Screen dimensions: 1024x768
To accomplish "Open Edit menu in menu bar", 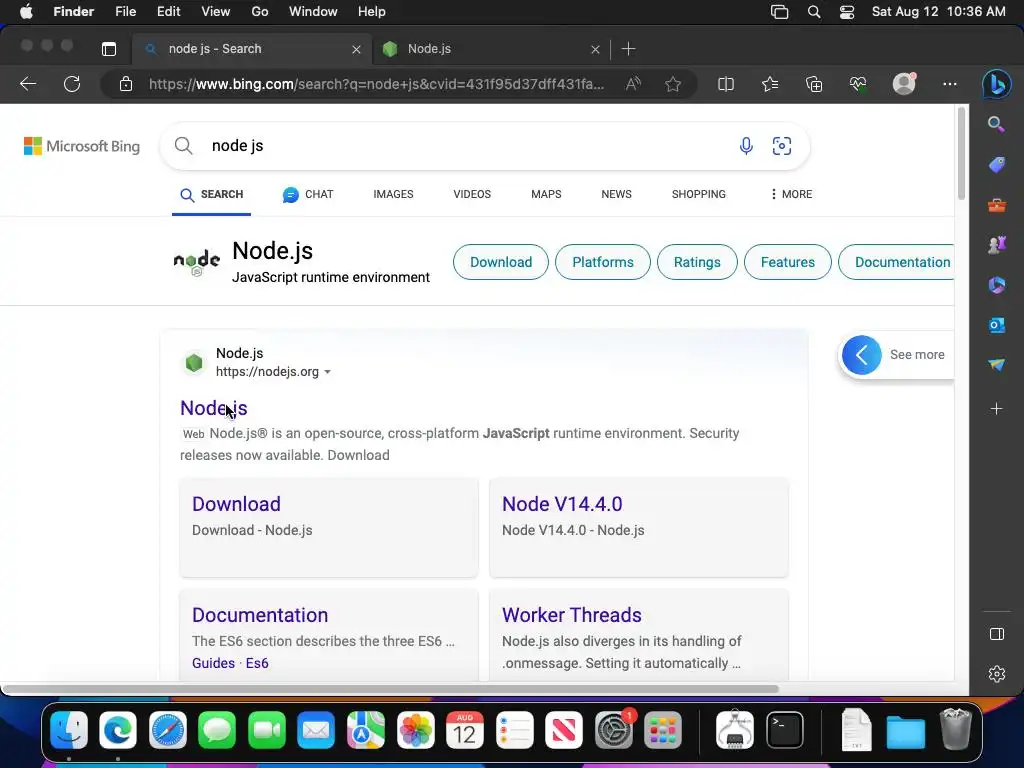I will (168, 12).
